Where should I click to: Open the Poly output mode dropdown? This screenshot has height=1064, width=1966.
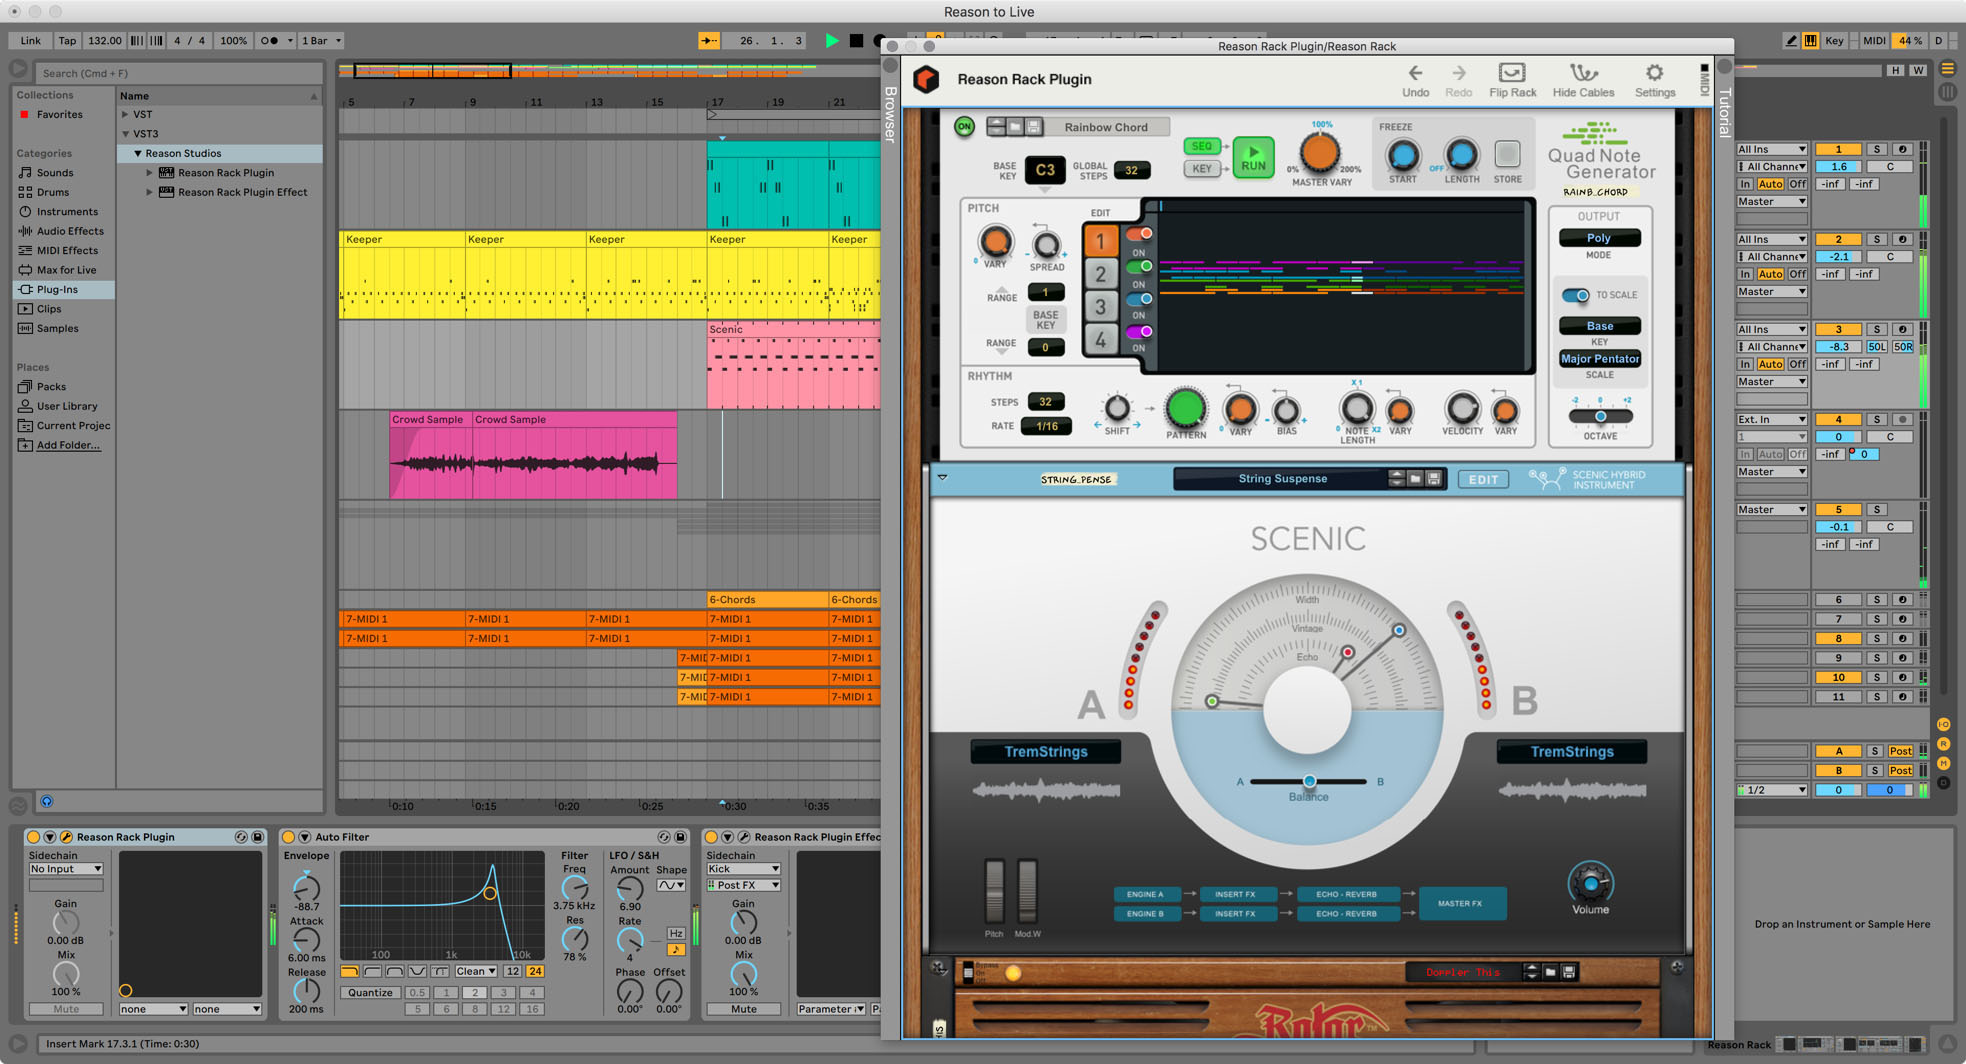pos(1598,238)
